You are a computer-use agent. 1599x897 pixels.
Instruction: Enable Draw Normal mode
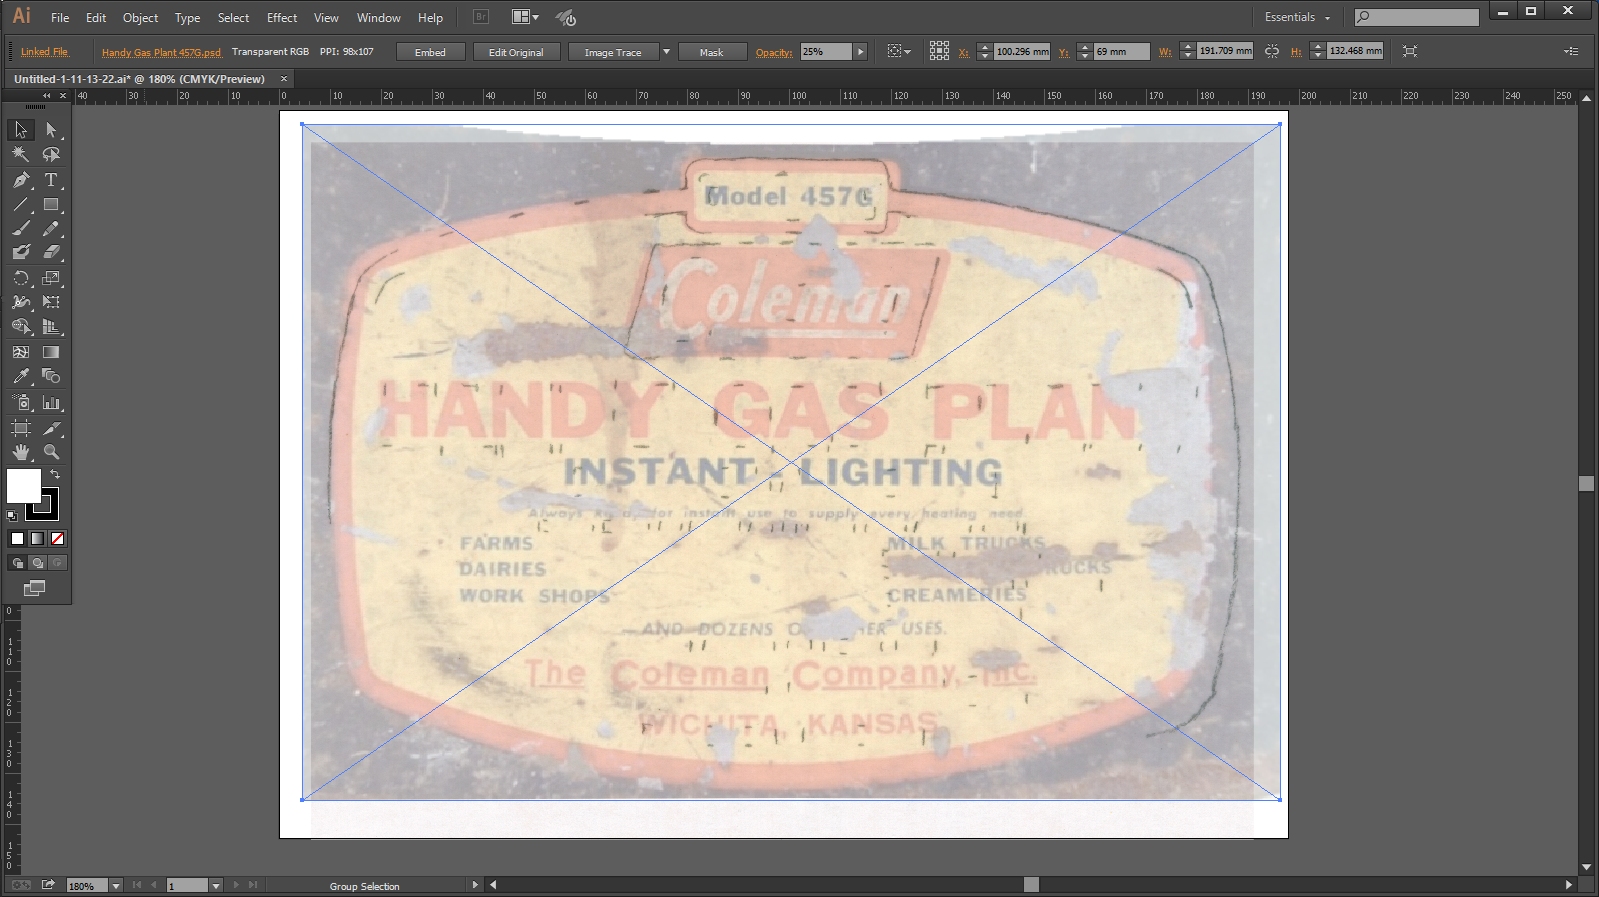pos(17,563)
